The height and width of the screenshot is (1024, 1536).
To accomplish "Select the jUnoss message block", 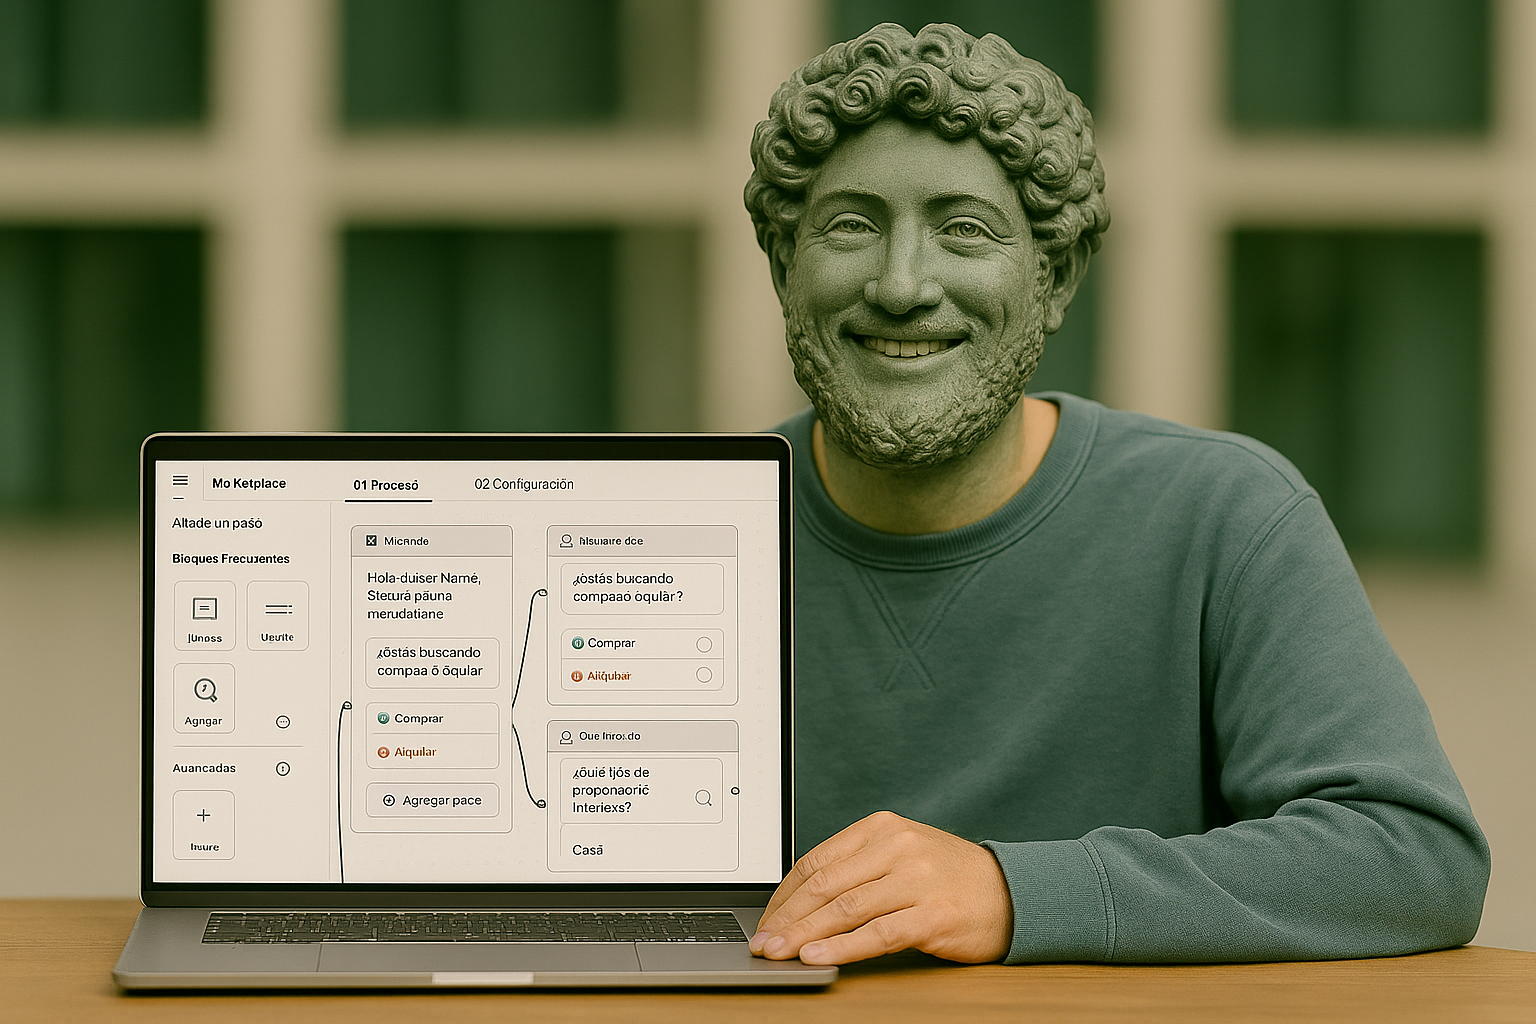I will [205, 616].
